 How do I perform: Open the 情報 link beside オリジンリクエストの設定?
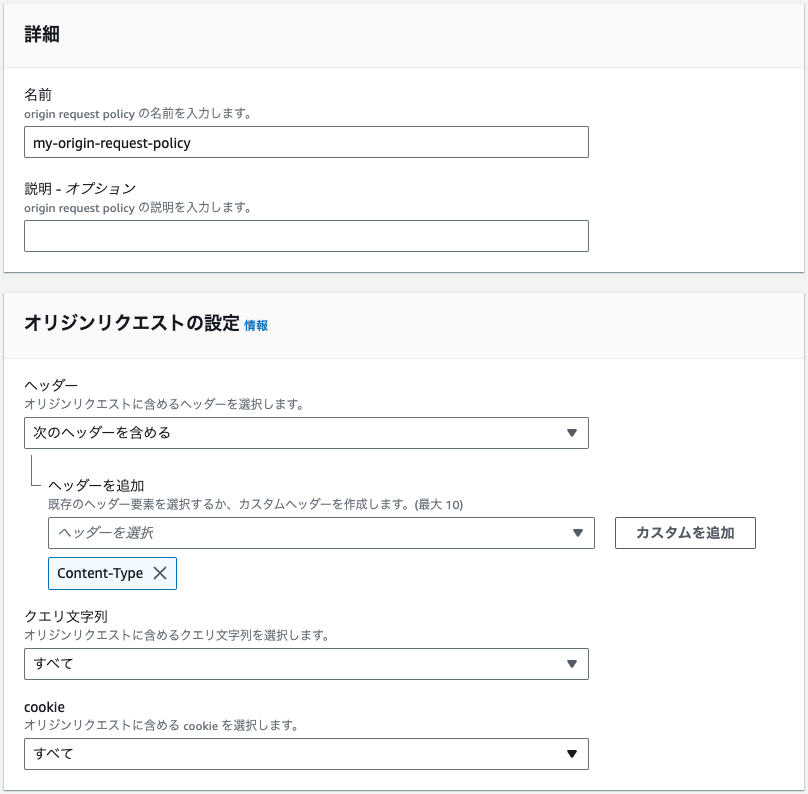[256, 325]
